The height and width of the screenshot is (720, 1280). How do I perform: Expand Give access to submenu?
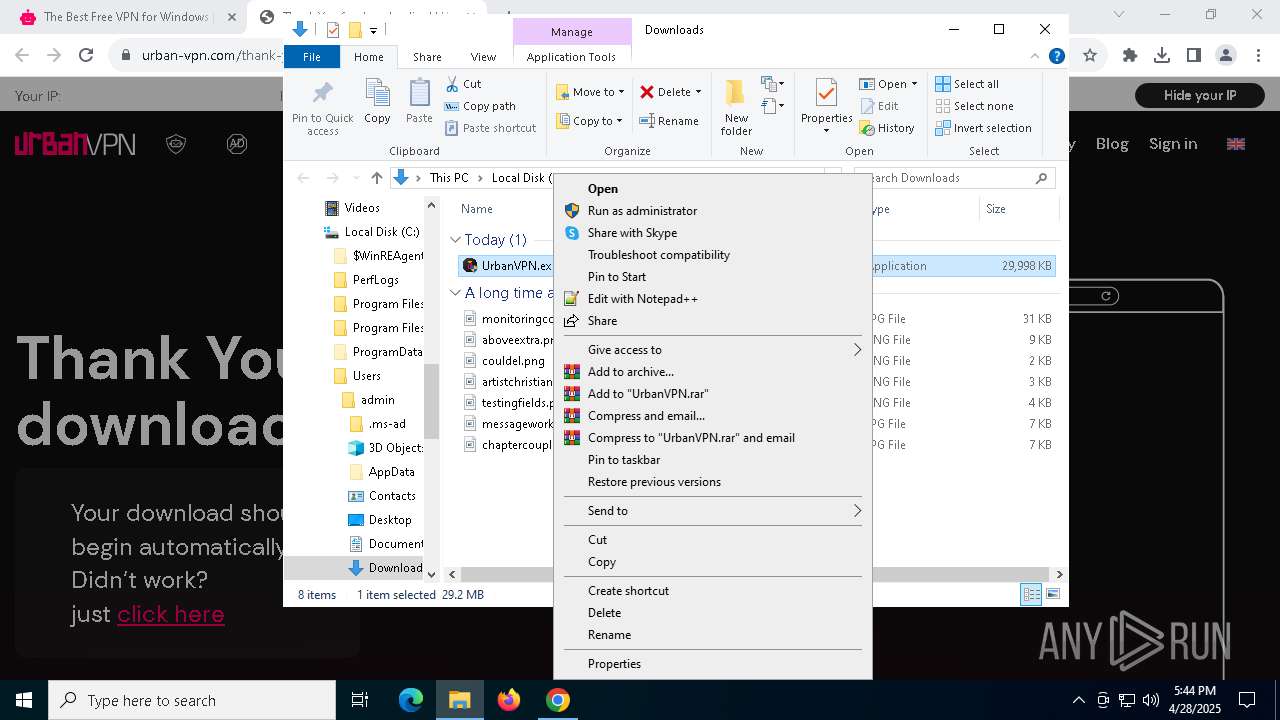click(712, 350)
